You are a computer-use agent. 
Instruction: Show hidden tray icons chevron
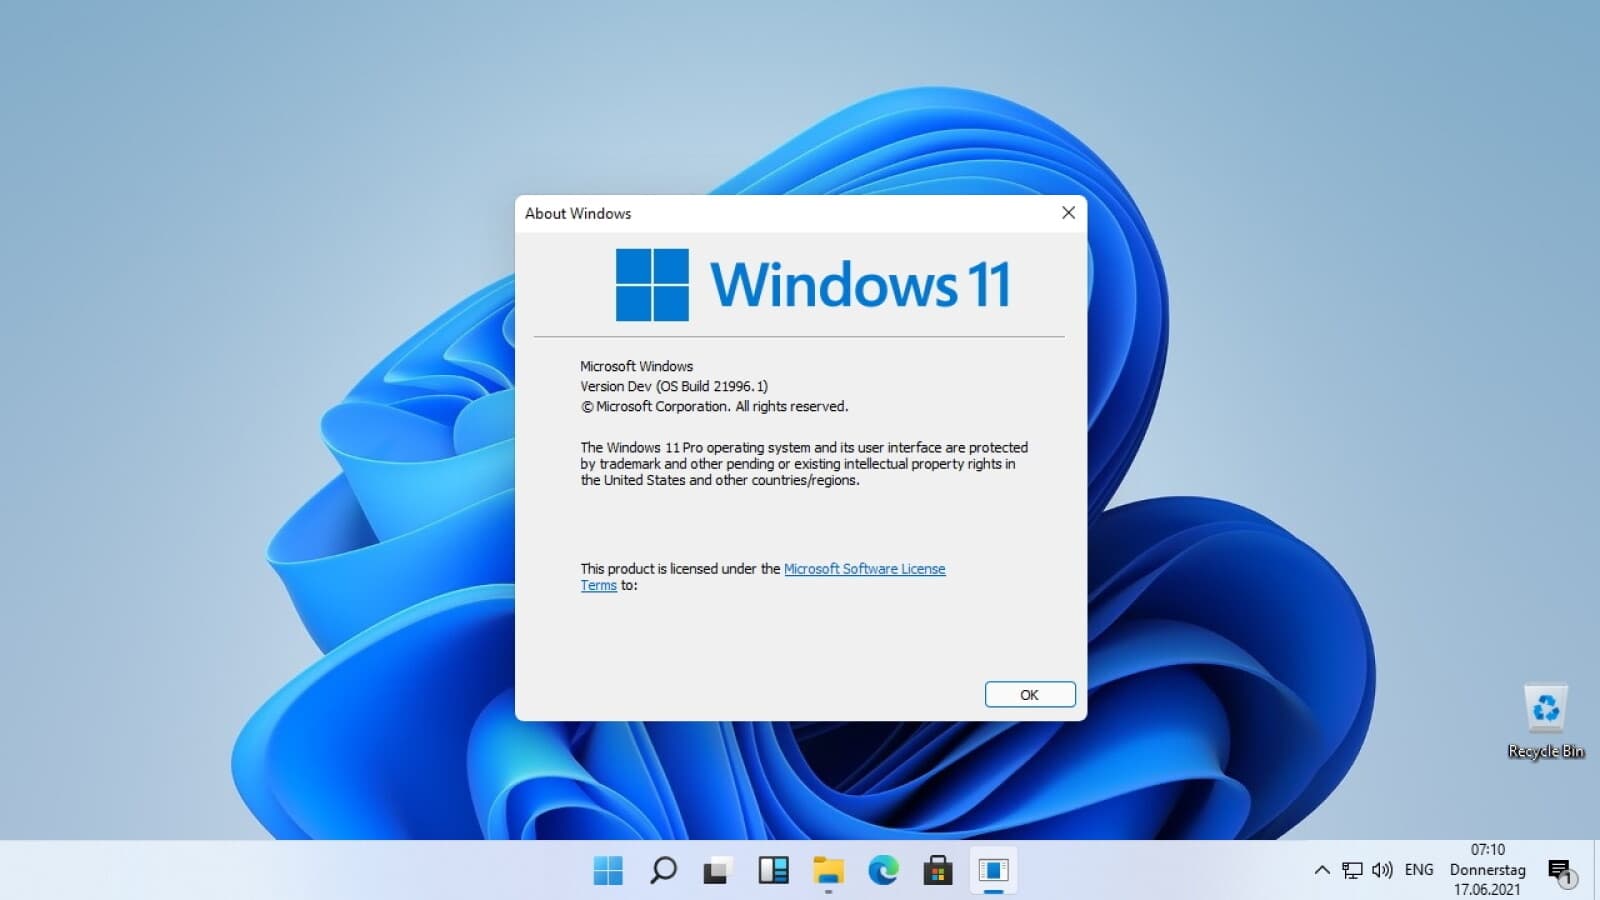coord(1322,870)
